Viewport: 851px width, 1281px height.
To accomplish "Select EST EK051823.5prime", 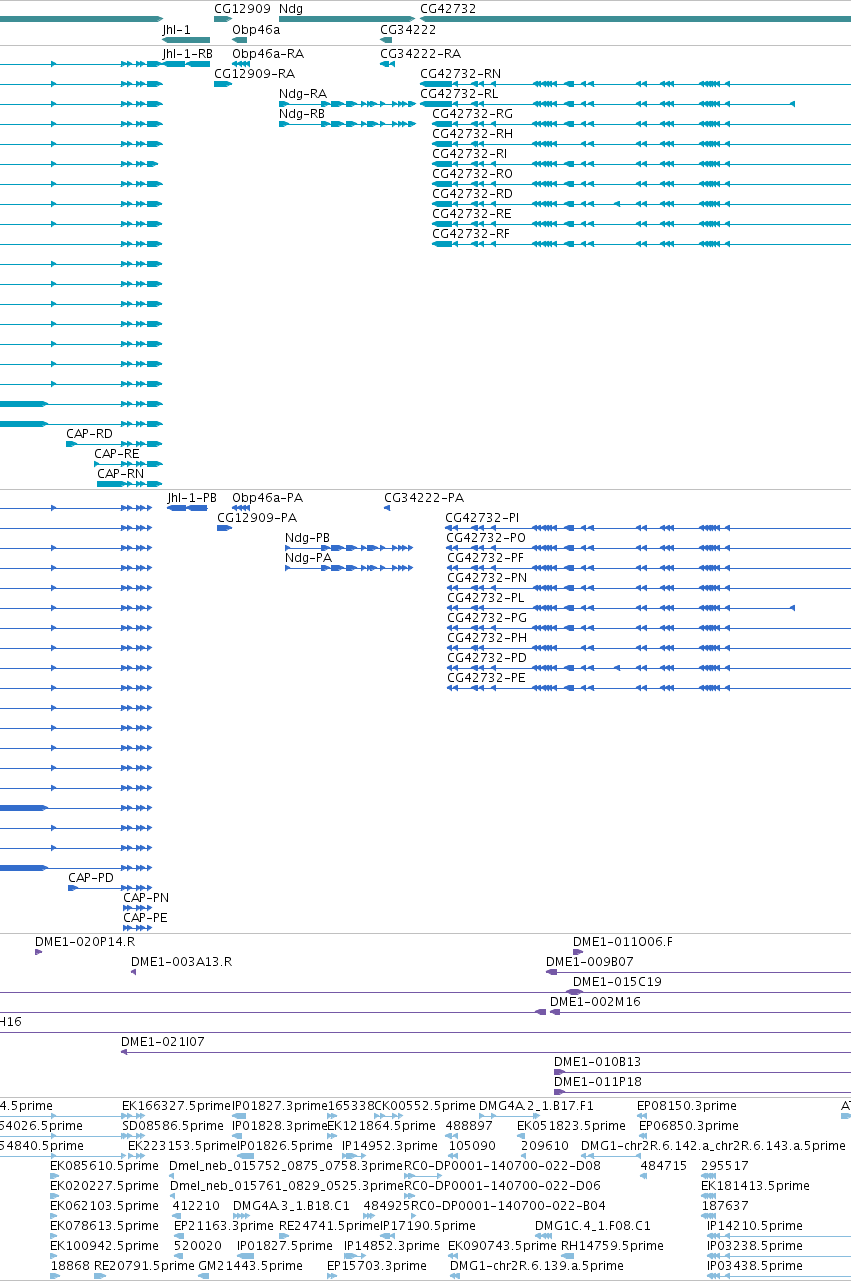I will point(571,1126).
